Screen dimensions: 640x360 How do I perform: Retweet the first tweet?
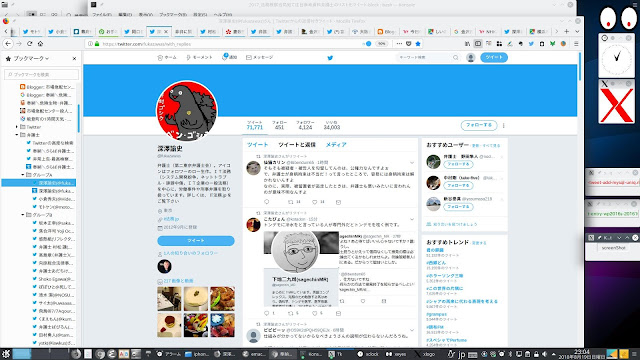click(x=291, y=202)
